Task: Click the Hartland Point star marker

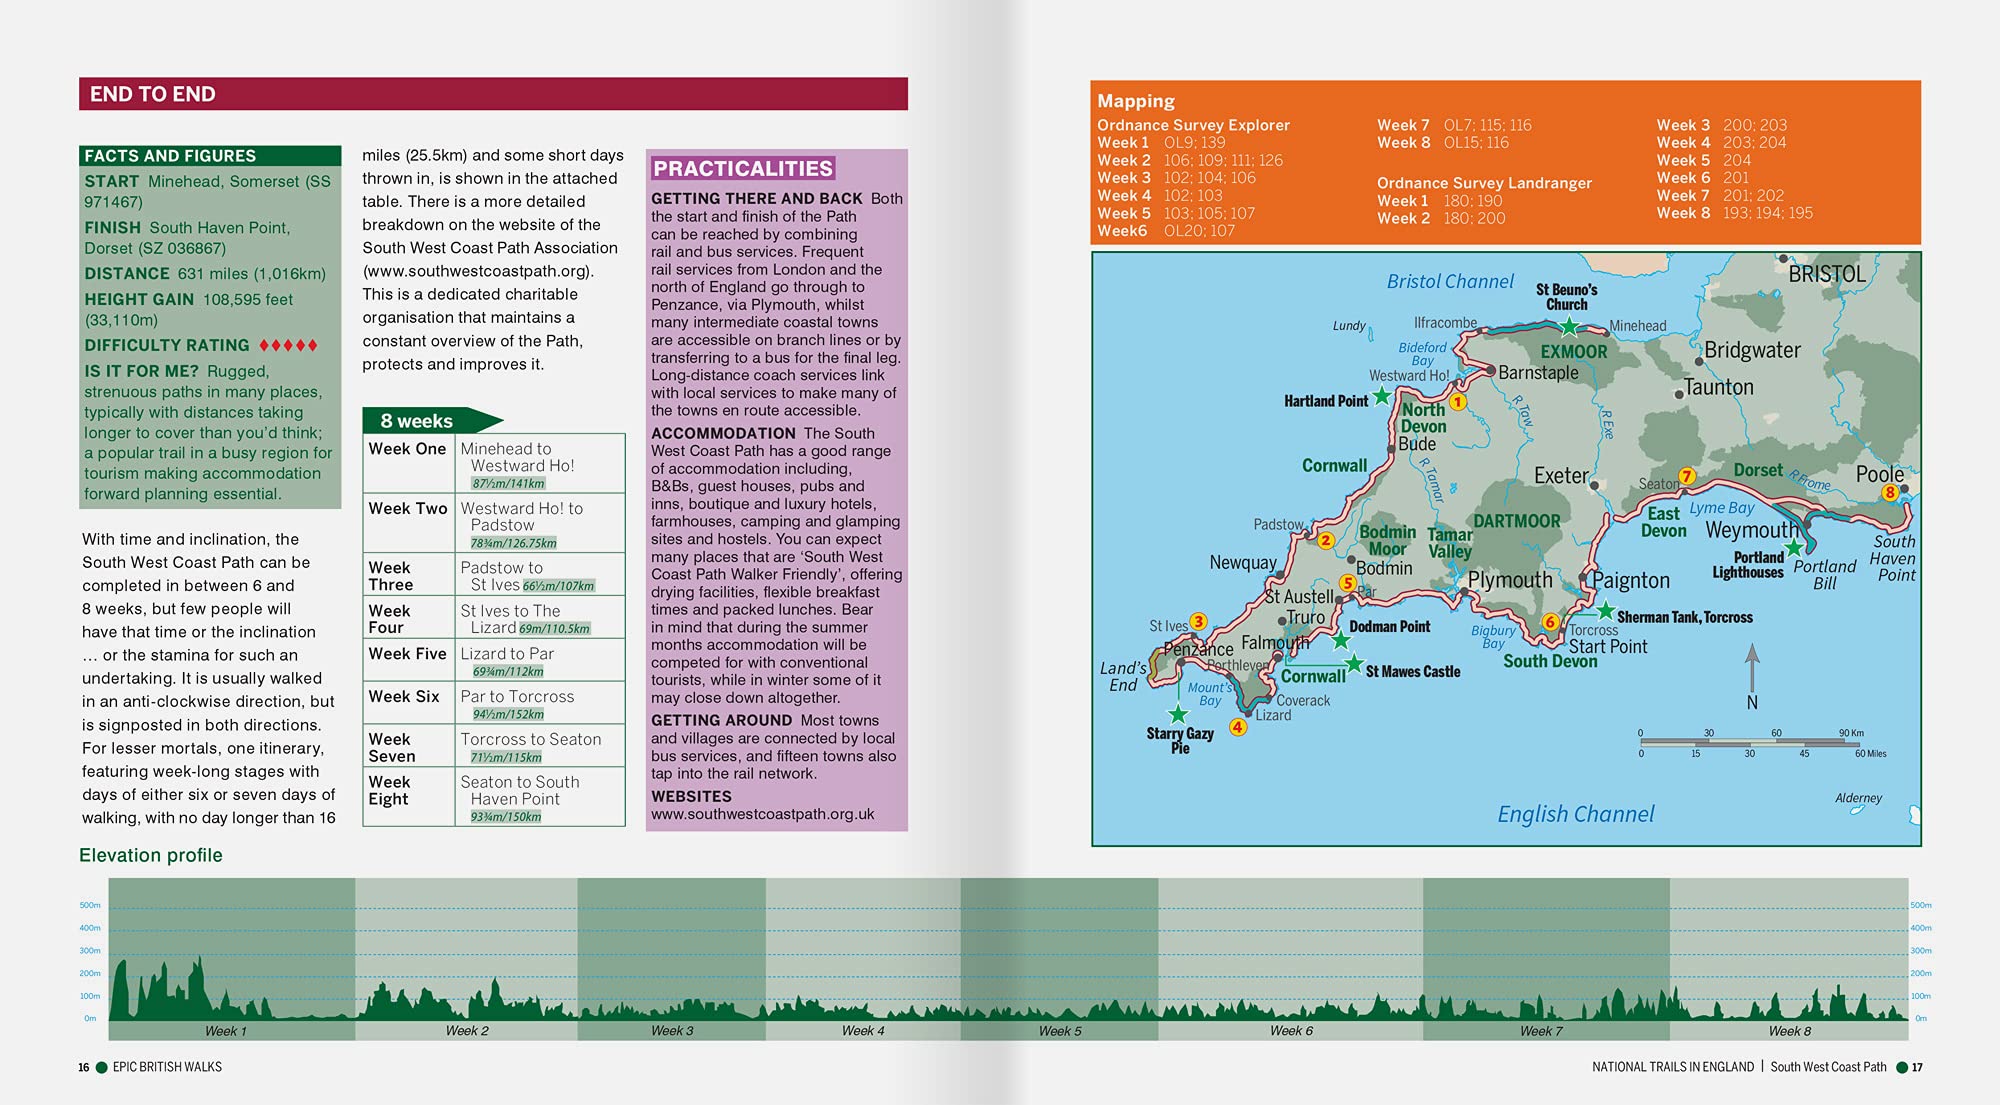Action: (x=1381, y=396)
